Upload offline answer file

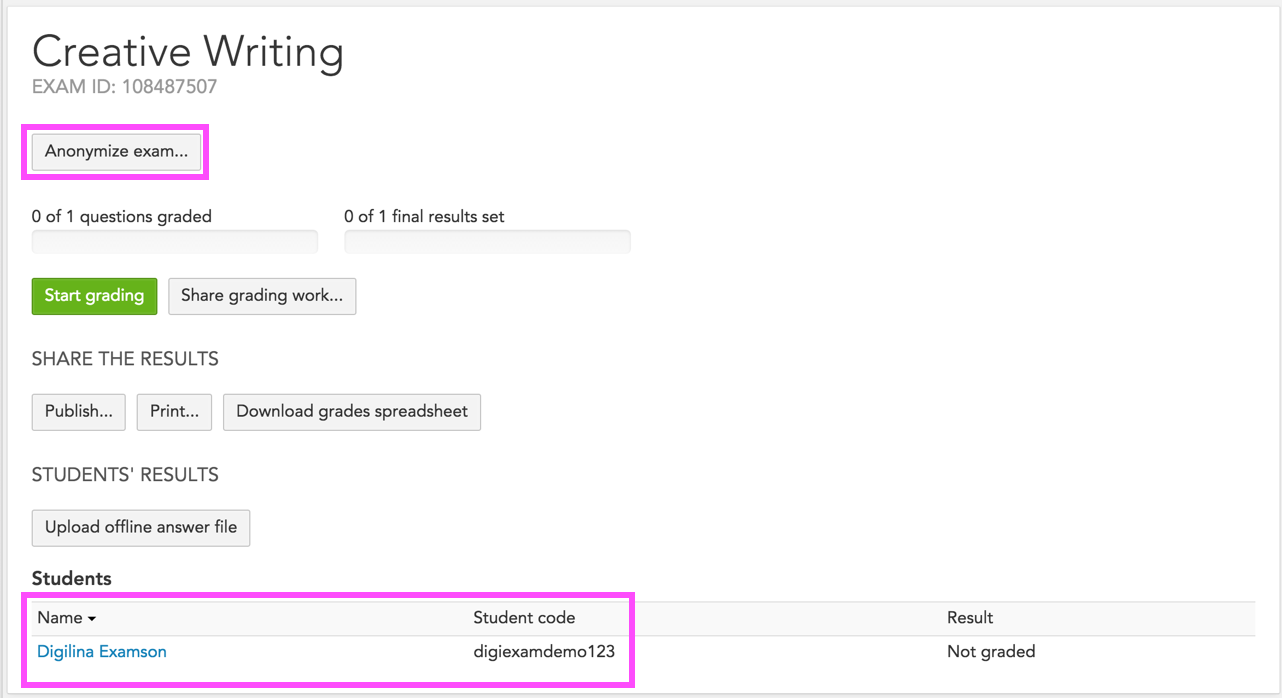point(141,528)
